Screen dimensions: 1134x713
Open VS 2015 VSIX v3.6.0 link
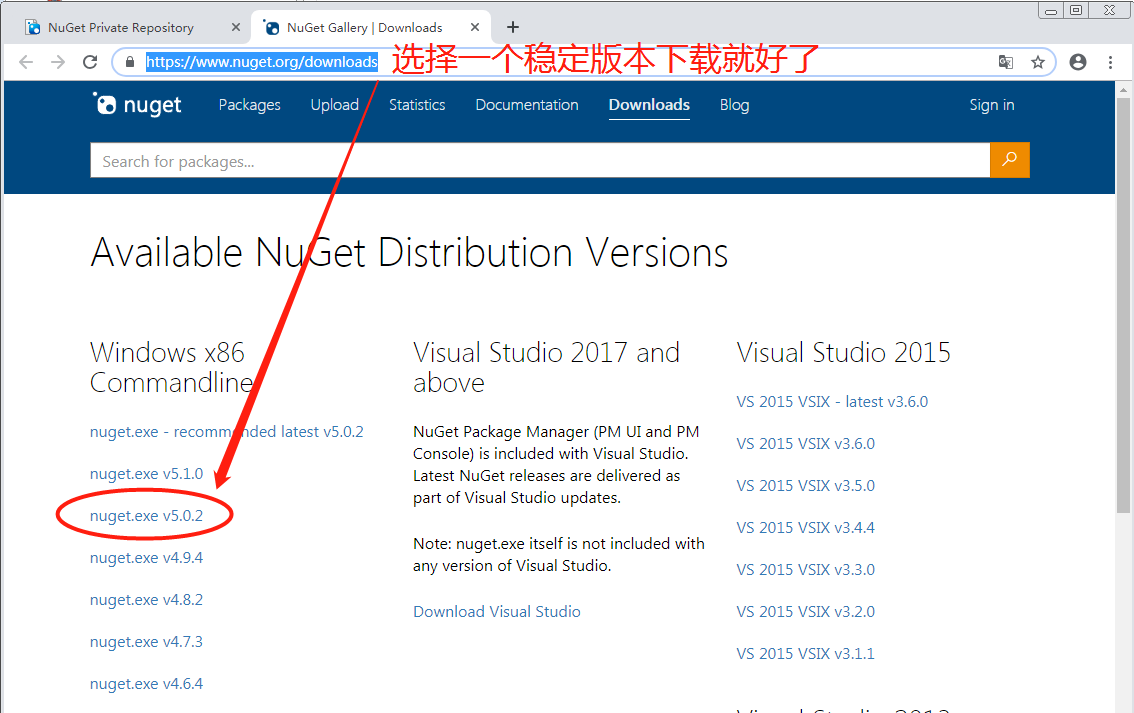pyautogui.click(x=806, y=443)
